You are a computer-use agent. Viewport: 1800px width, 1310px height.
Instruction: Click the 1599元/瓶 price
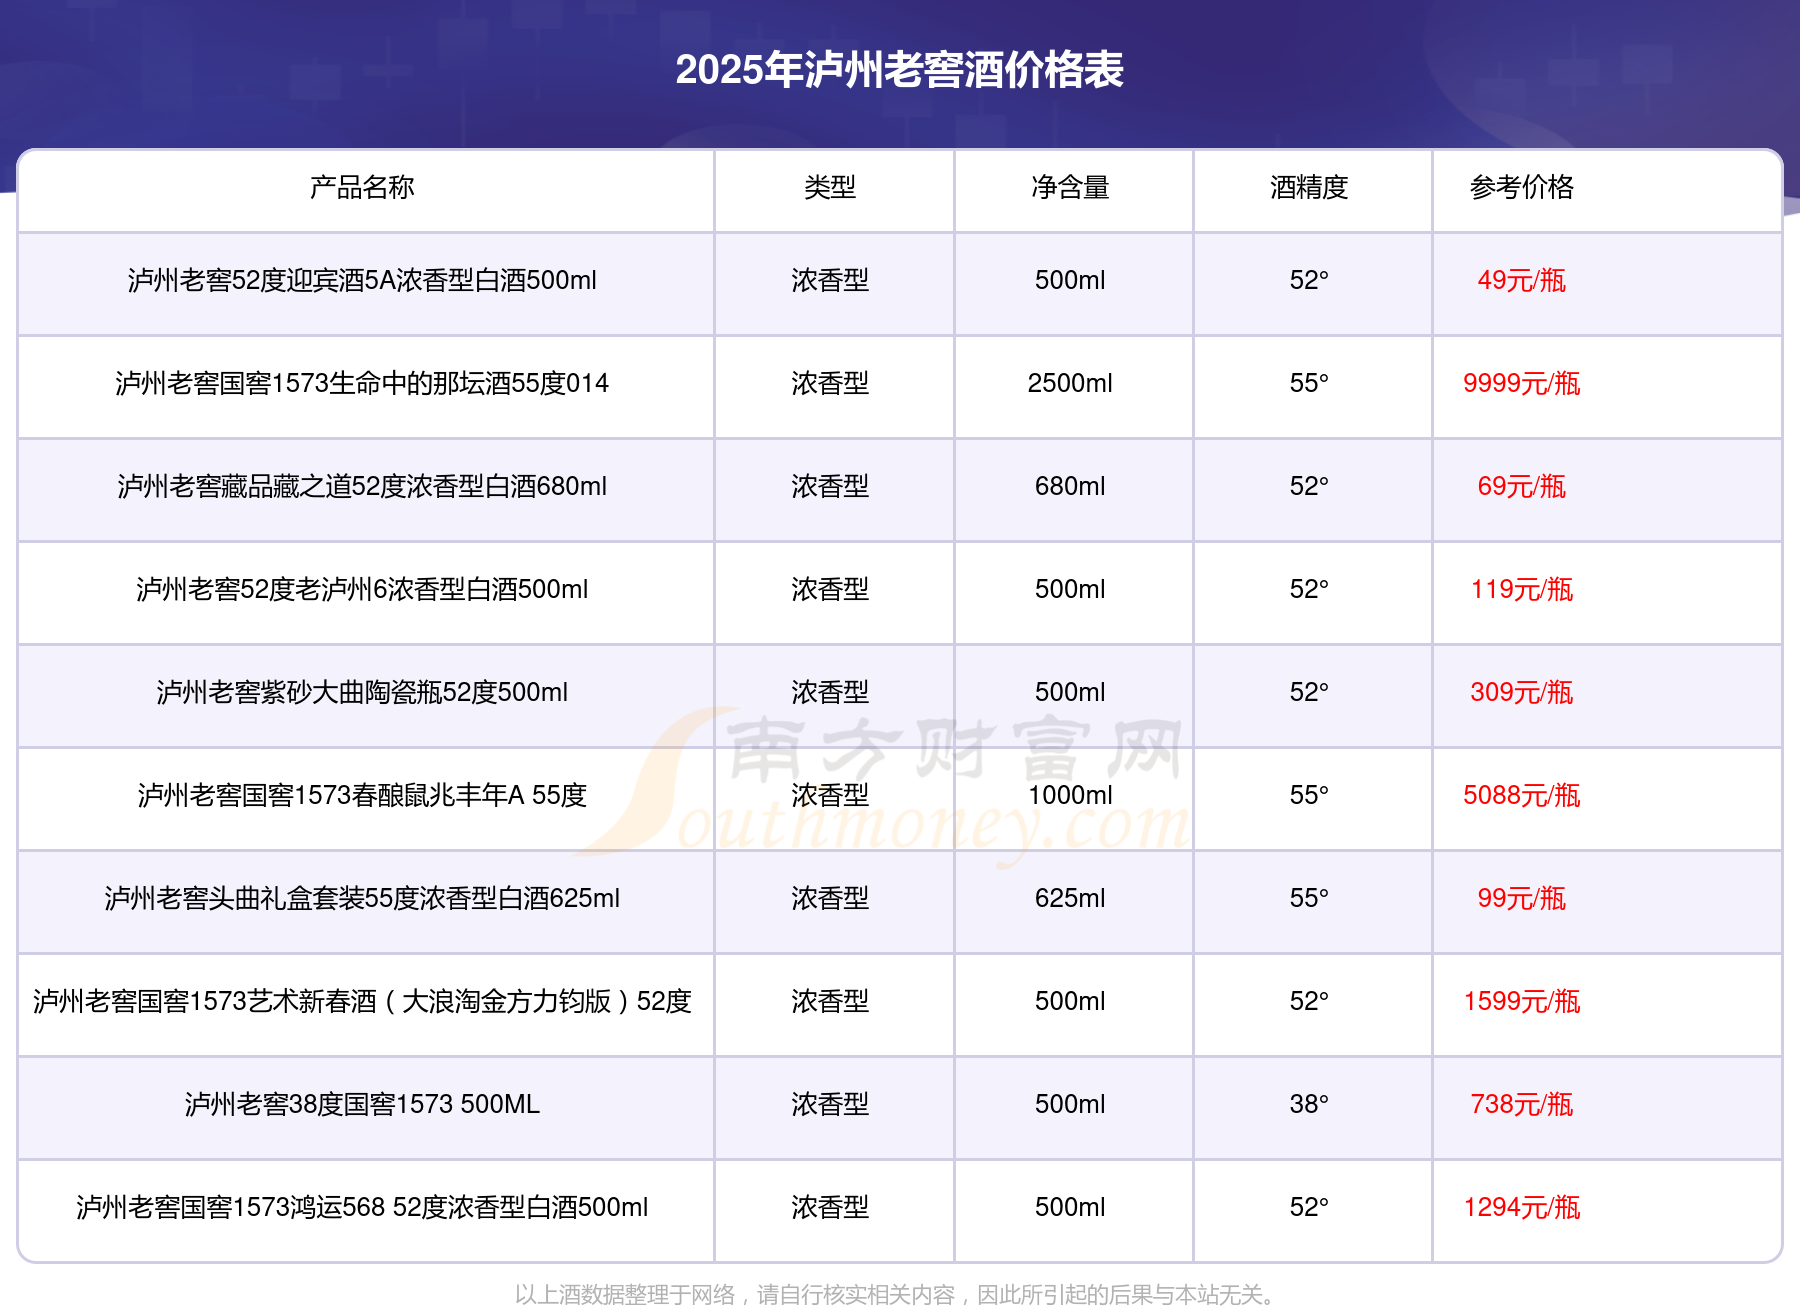click(x=1521, y=1002)
